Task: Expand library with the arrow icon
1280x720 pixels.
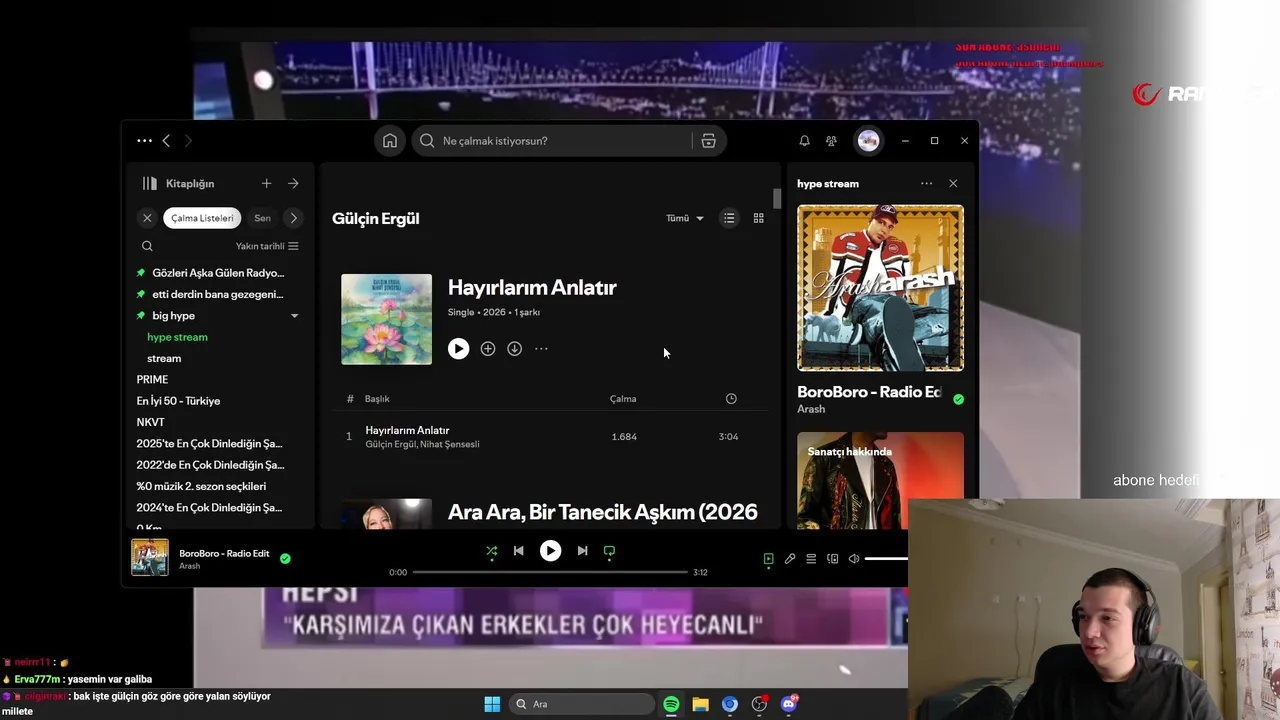Action: (293, 184)
